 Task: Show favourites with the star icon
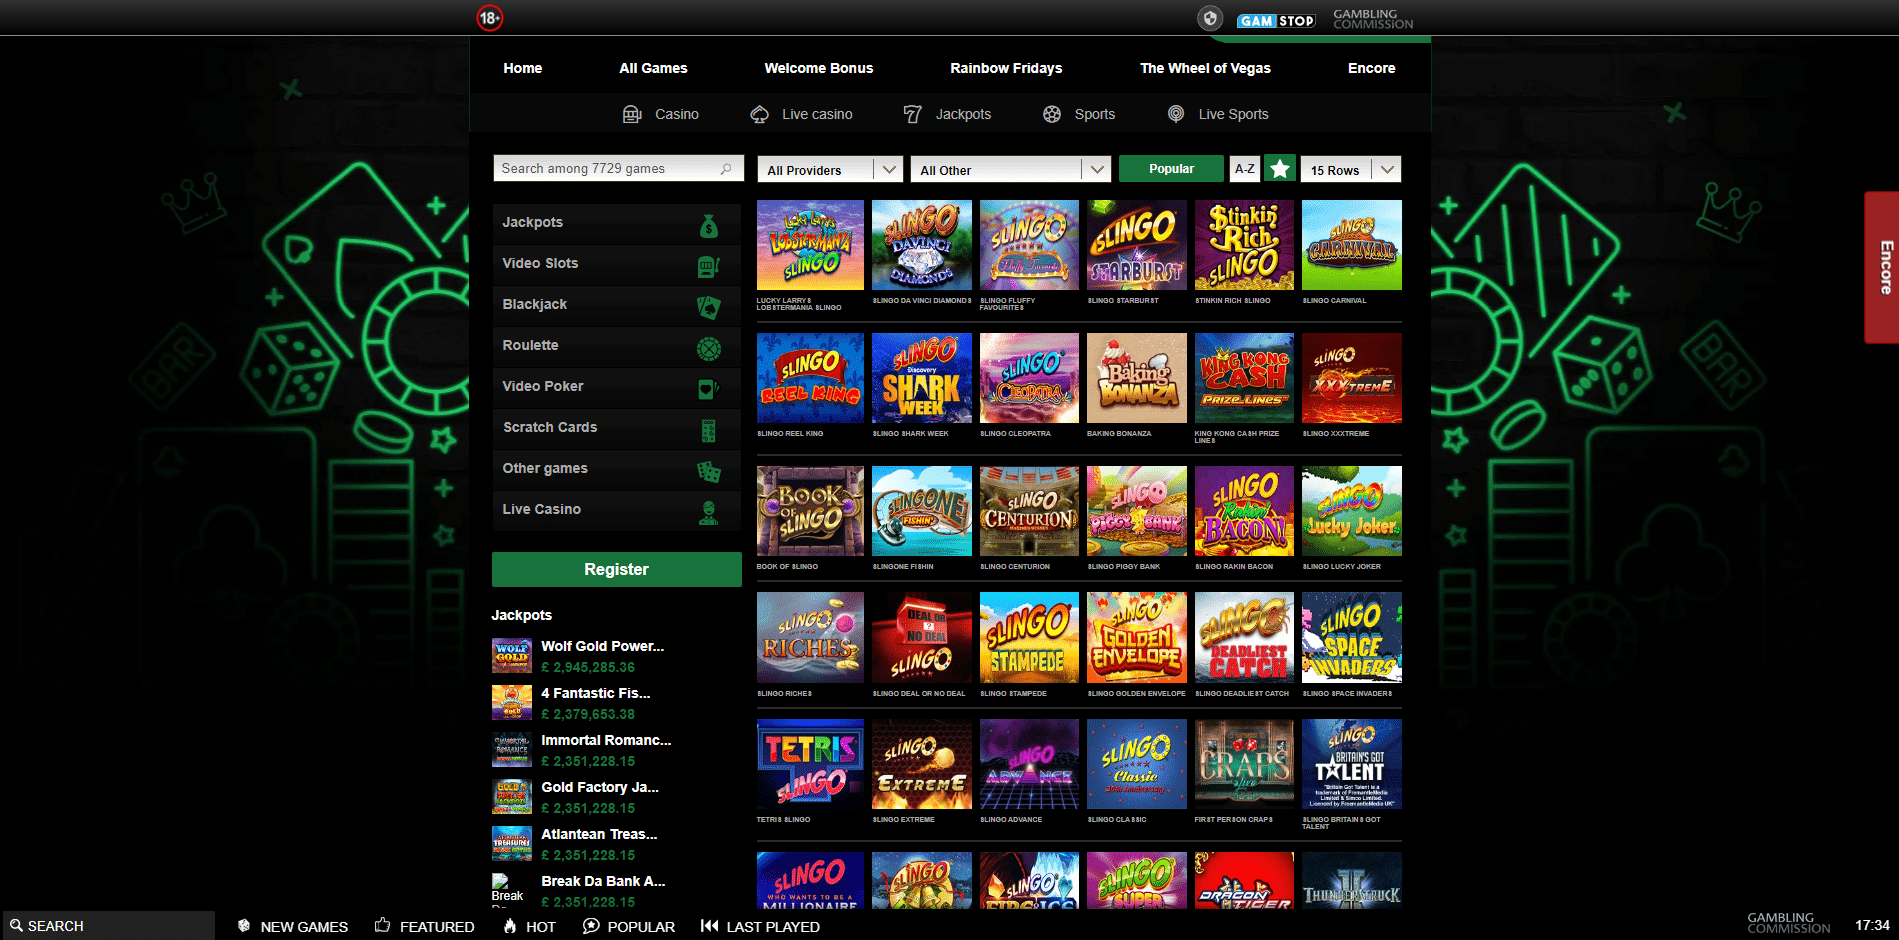1280,169
